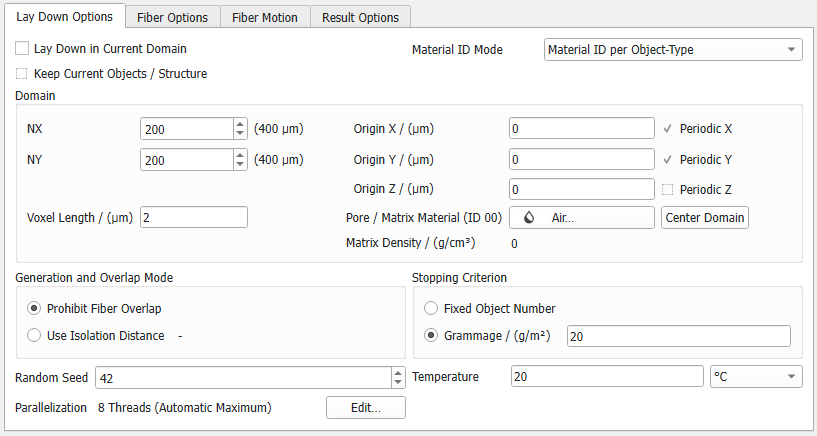Open the Air... pore material selector

pos(581,218)
